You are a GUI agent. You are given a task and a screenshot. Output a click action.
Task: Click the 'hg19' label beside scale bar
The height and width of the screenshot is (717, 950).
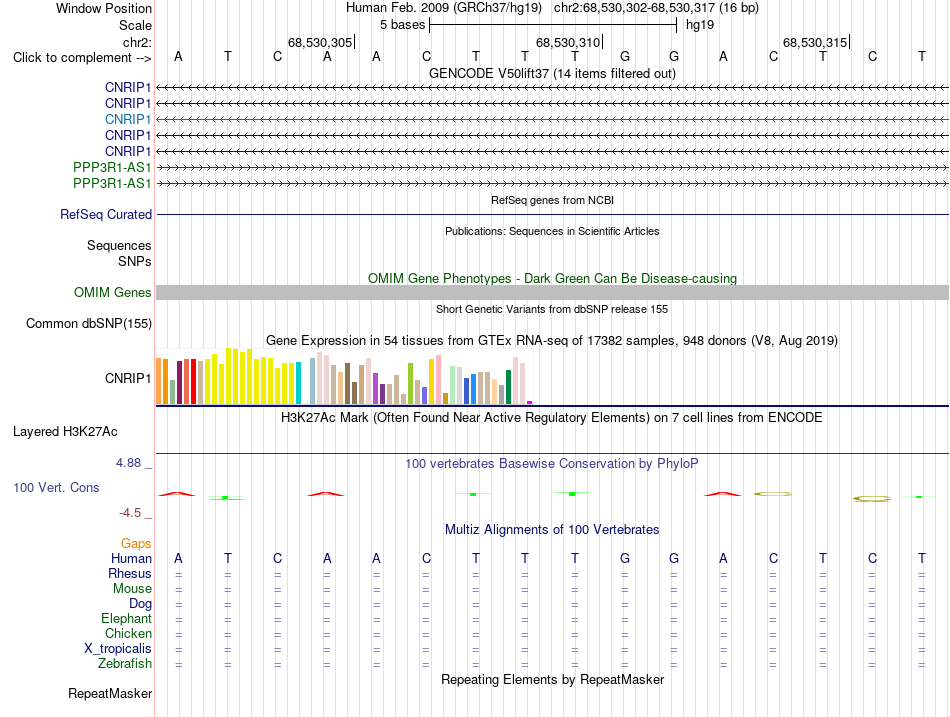coord(700,25)
